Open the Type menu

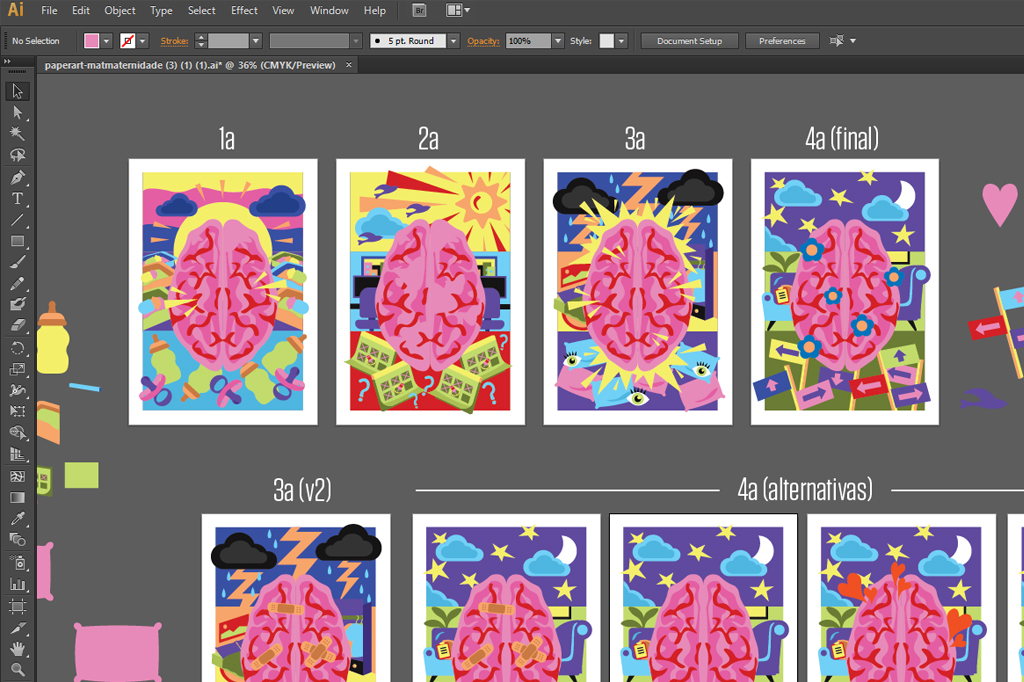pos(161,10)
